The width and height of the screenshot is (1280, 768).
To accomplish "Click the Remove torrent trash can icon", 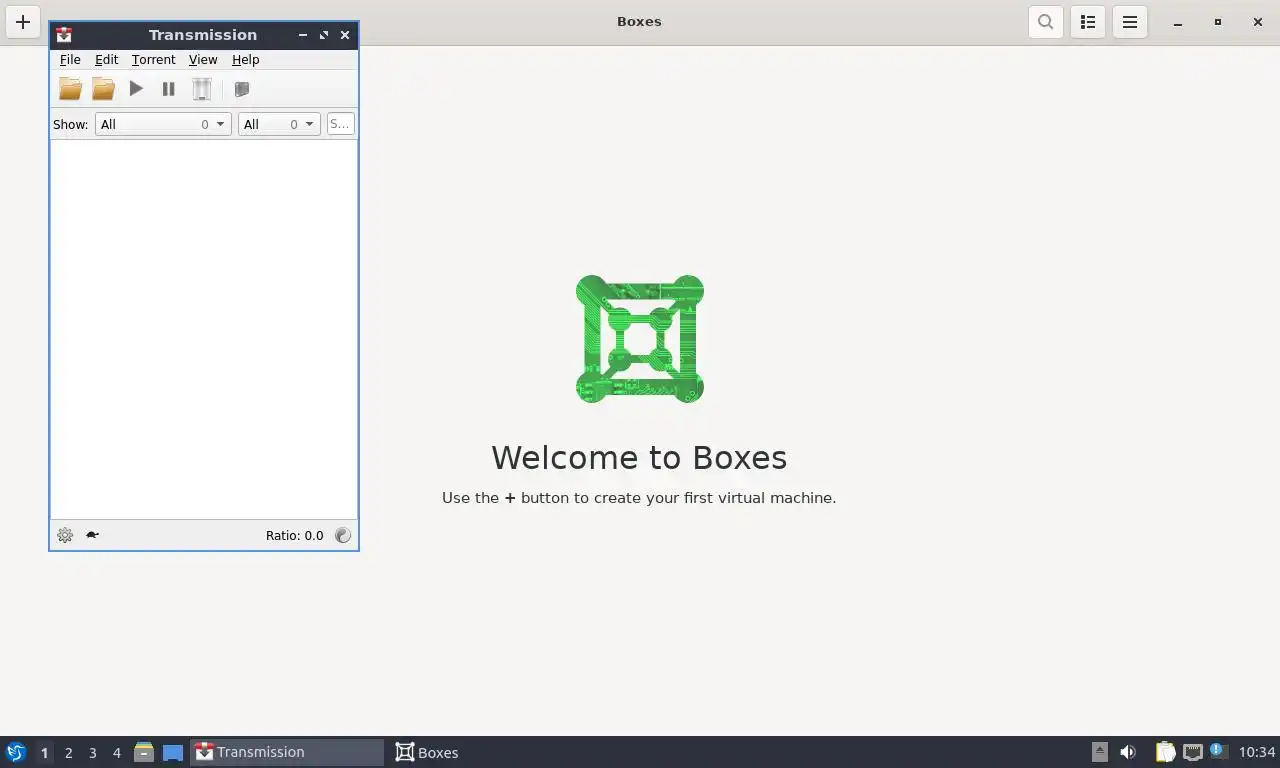I will pyautogui.click(x=202, y=89).
